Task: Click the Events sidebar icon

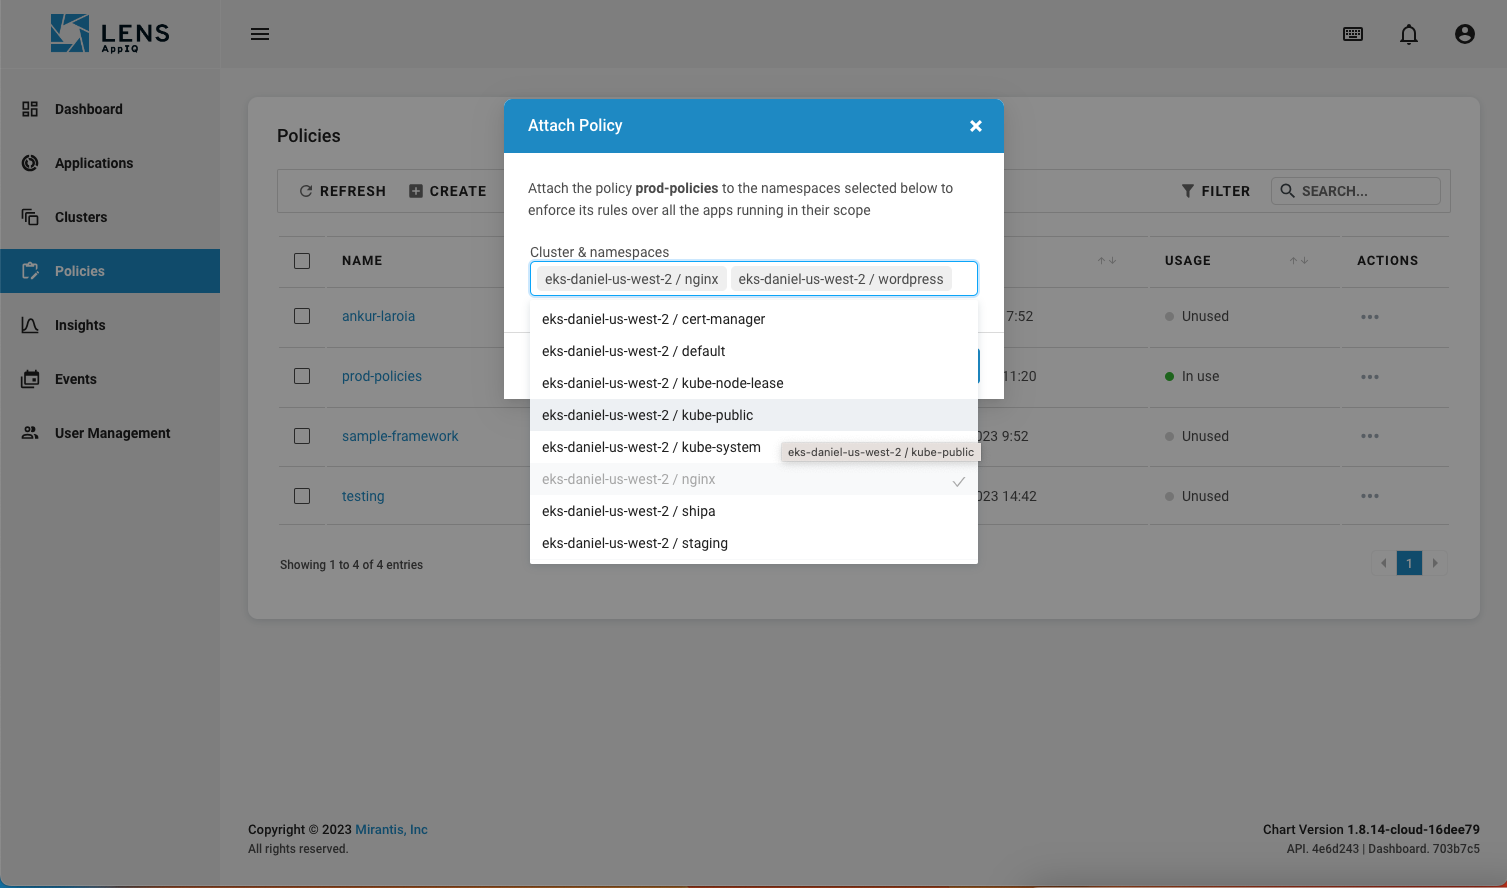Action: point(30,379)
